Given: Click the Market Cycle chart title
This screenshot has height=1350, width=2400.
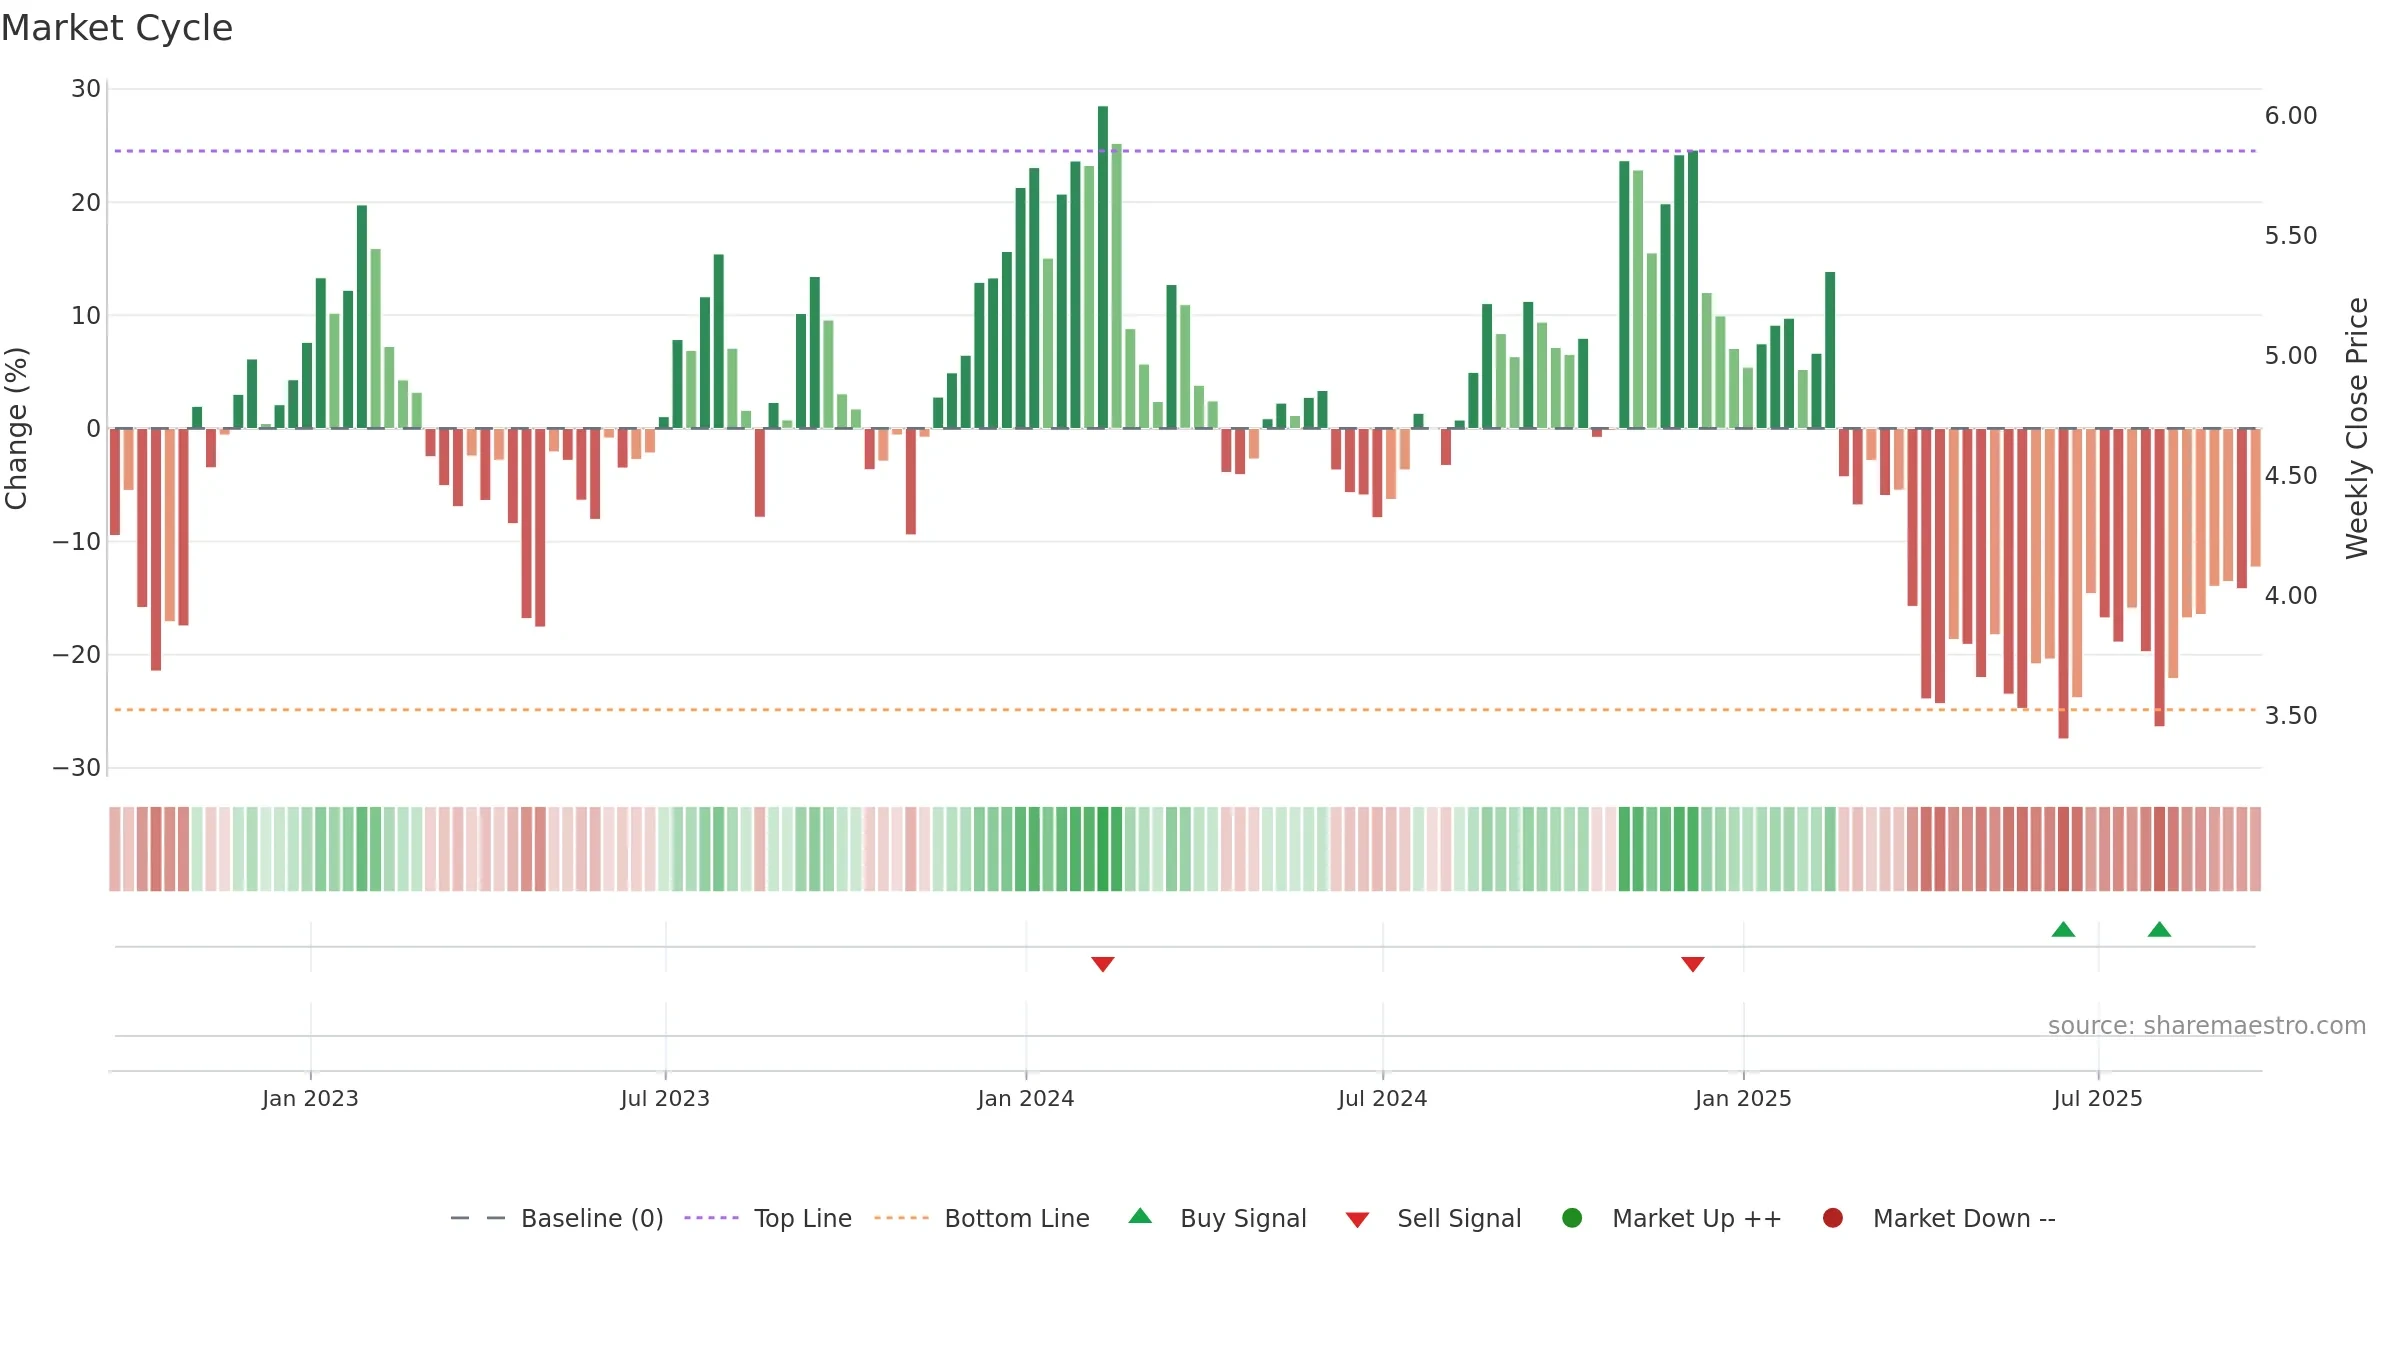Looking at the screenshot, I should 117,28.
